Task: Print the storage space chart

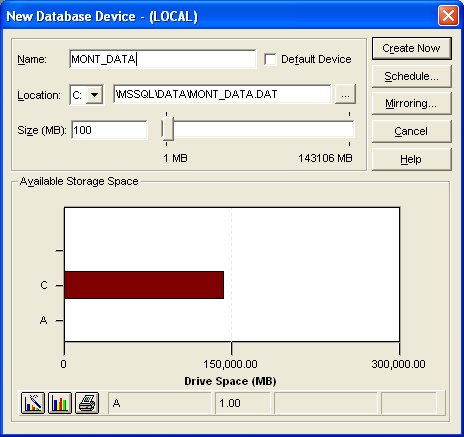Action: coord(87,403)
